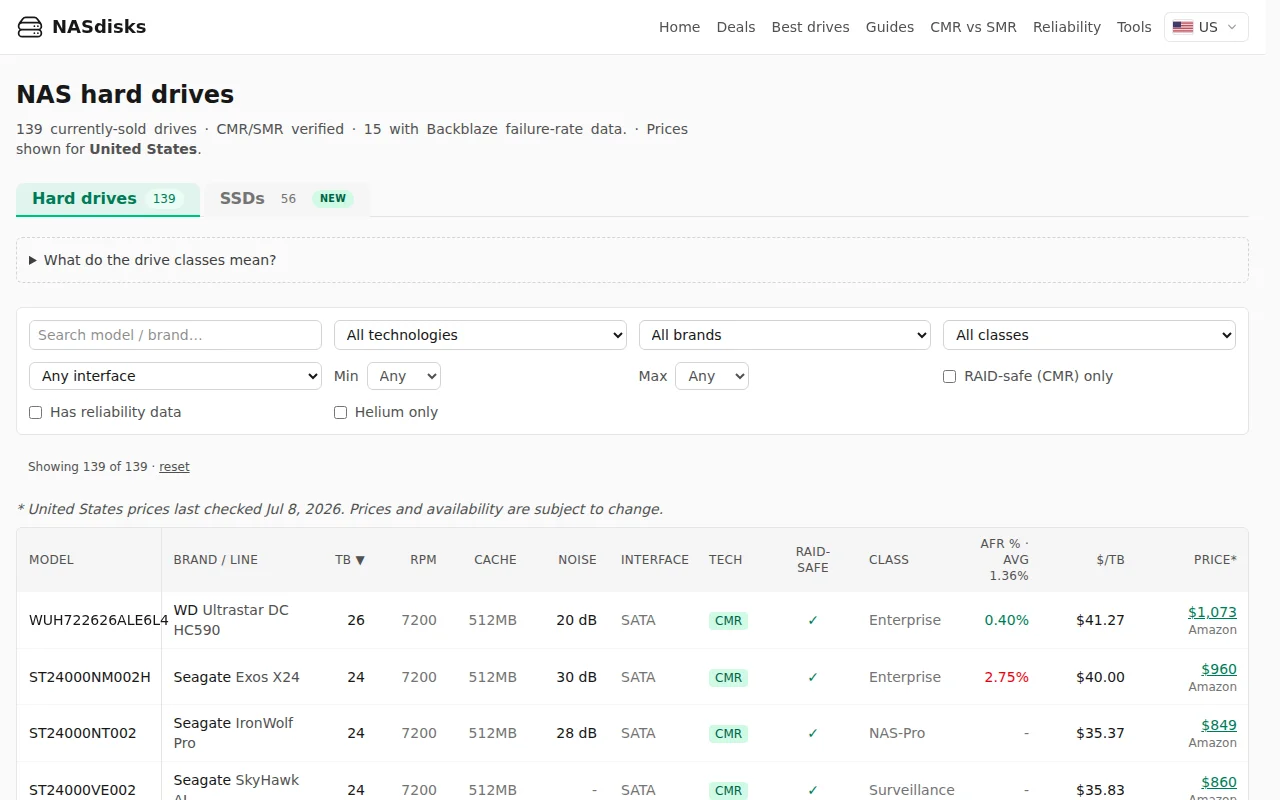The image size is (1280, 800).
Task: Click the RAID-safe checkmark for Seagate Exos X24
Action: tap(813, 677)
